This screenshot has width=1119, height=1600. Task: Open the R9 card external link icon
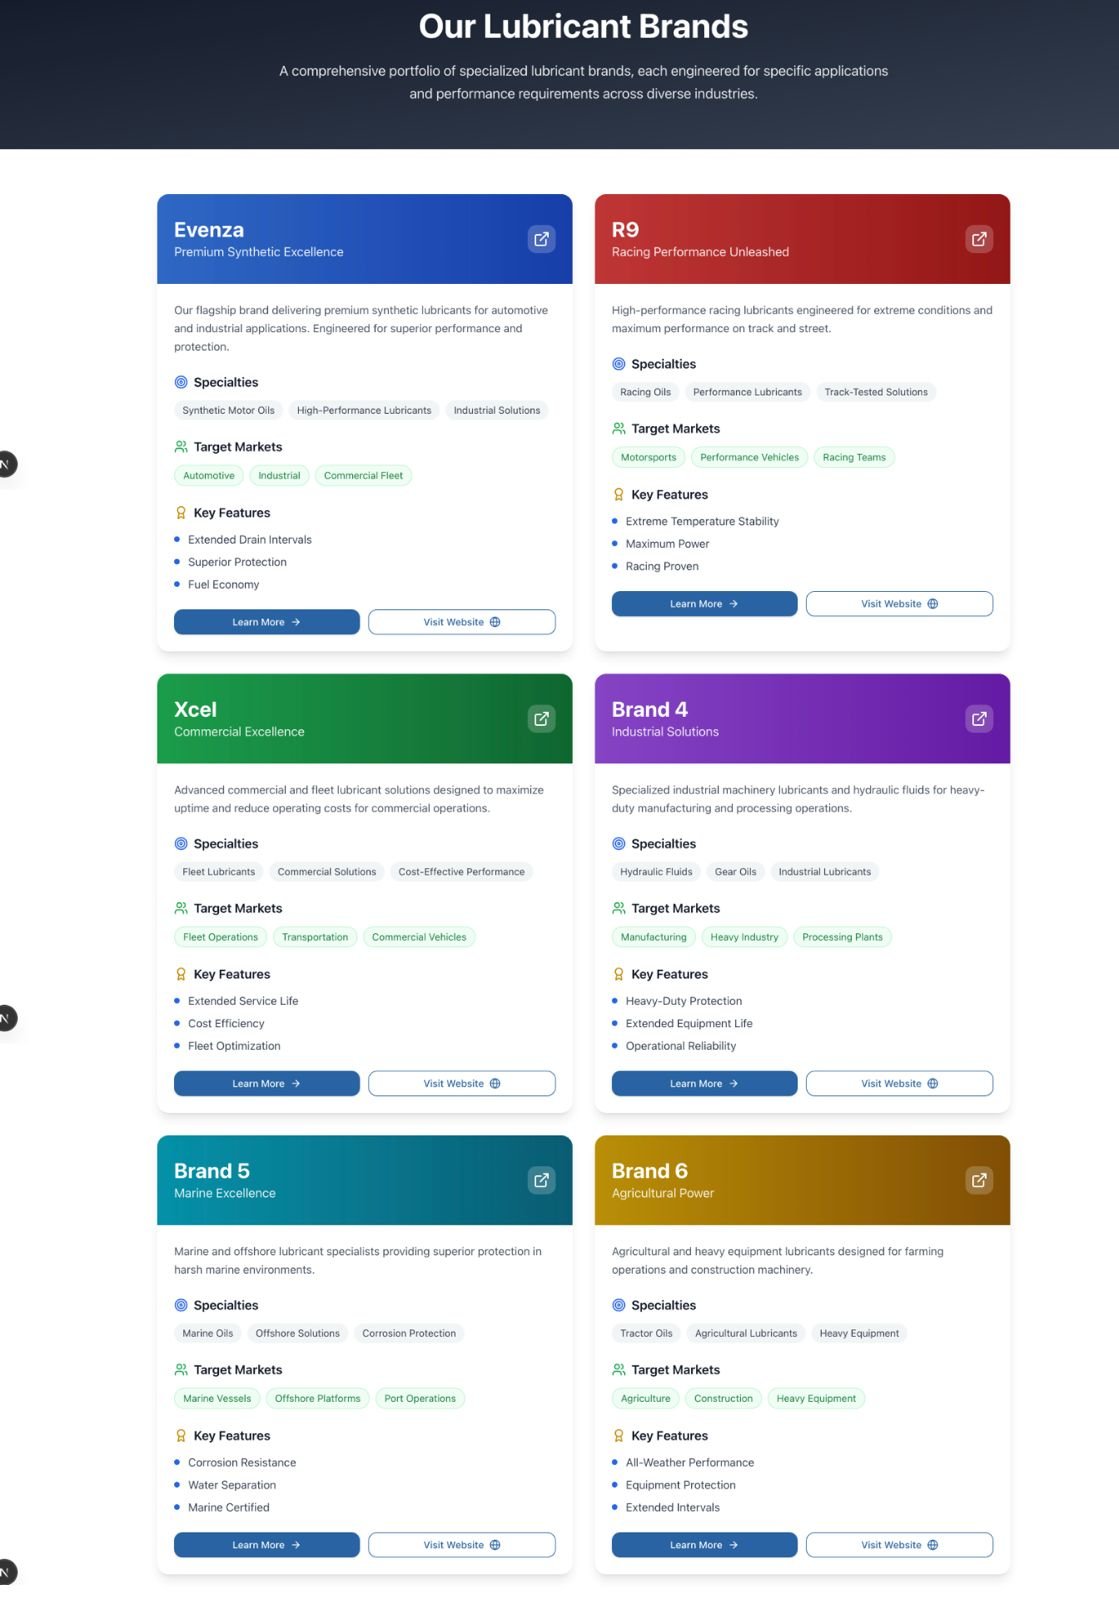979,239
